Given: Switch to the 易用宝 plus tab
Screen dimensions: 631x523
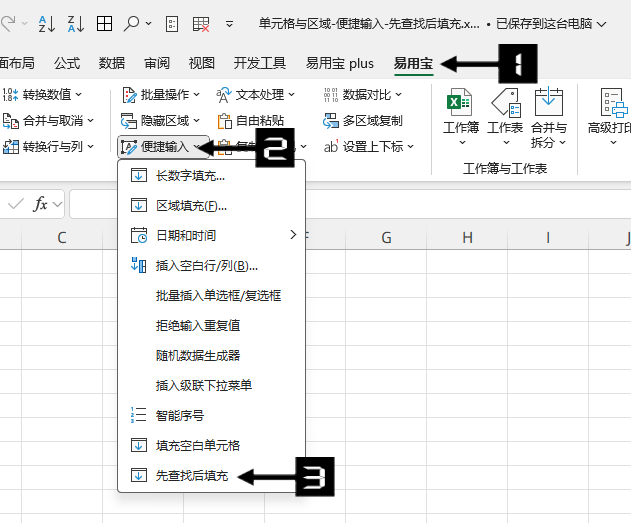Looking at the screenshot, I should 341,63.
